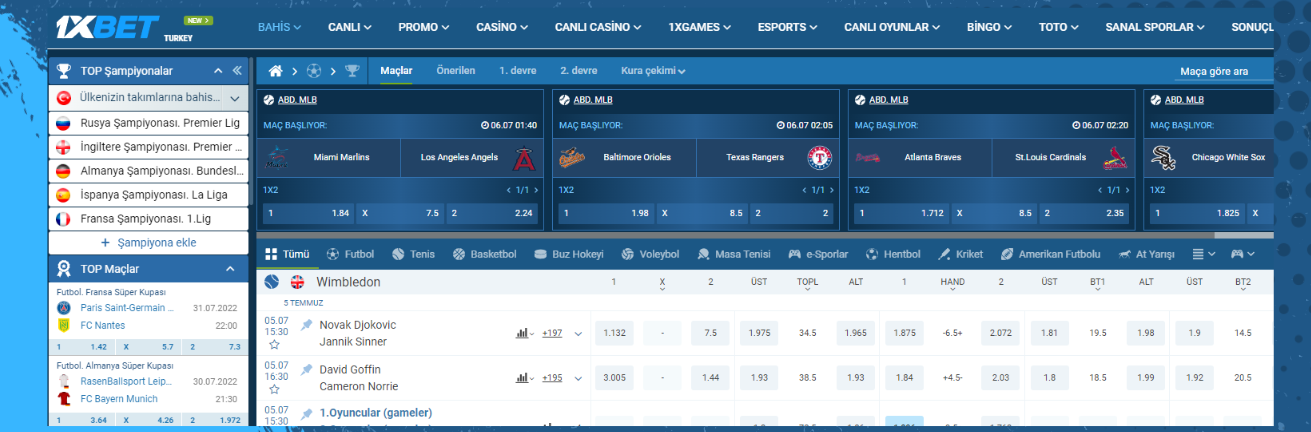Collapse the TOP Maçlar panel
The width and height of the screenshot is (1311, 432).
click(229, 269)
